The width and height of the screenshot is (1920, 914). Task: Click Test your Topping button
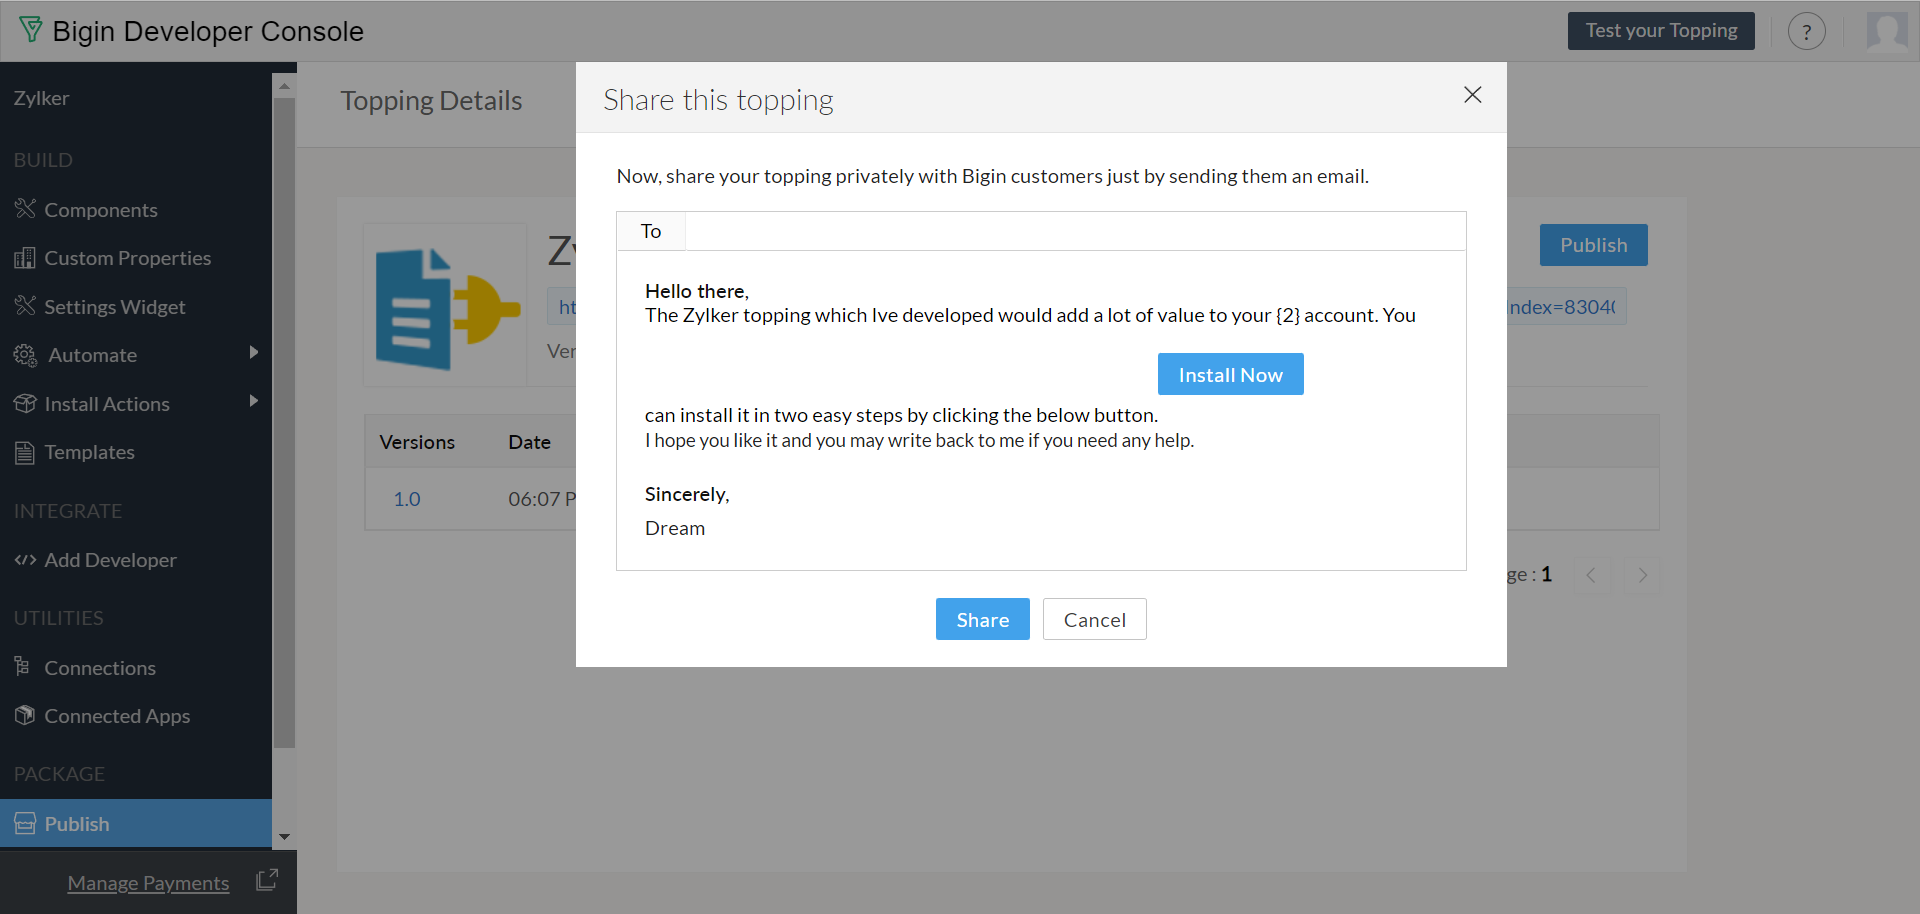1661,31
